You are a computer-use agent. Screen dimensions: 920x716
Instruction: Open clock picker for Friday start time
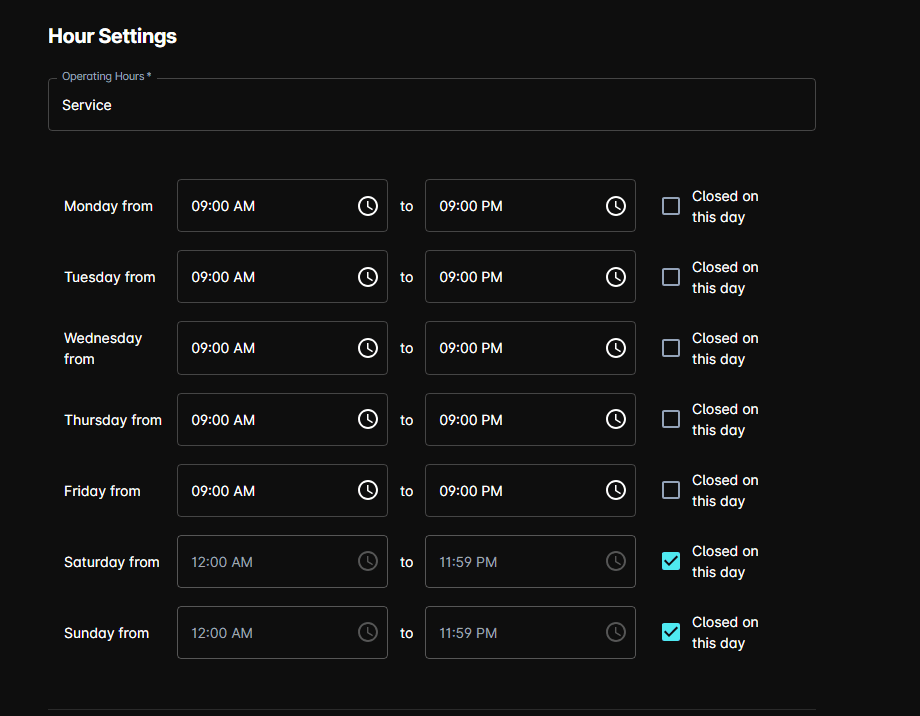tap(368, 490)
